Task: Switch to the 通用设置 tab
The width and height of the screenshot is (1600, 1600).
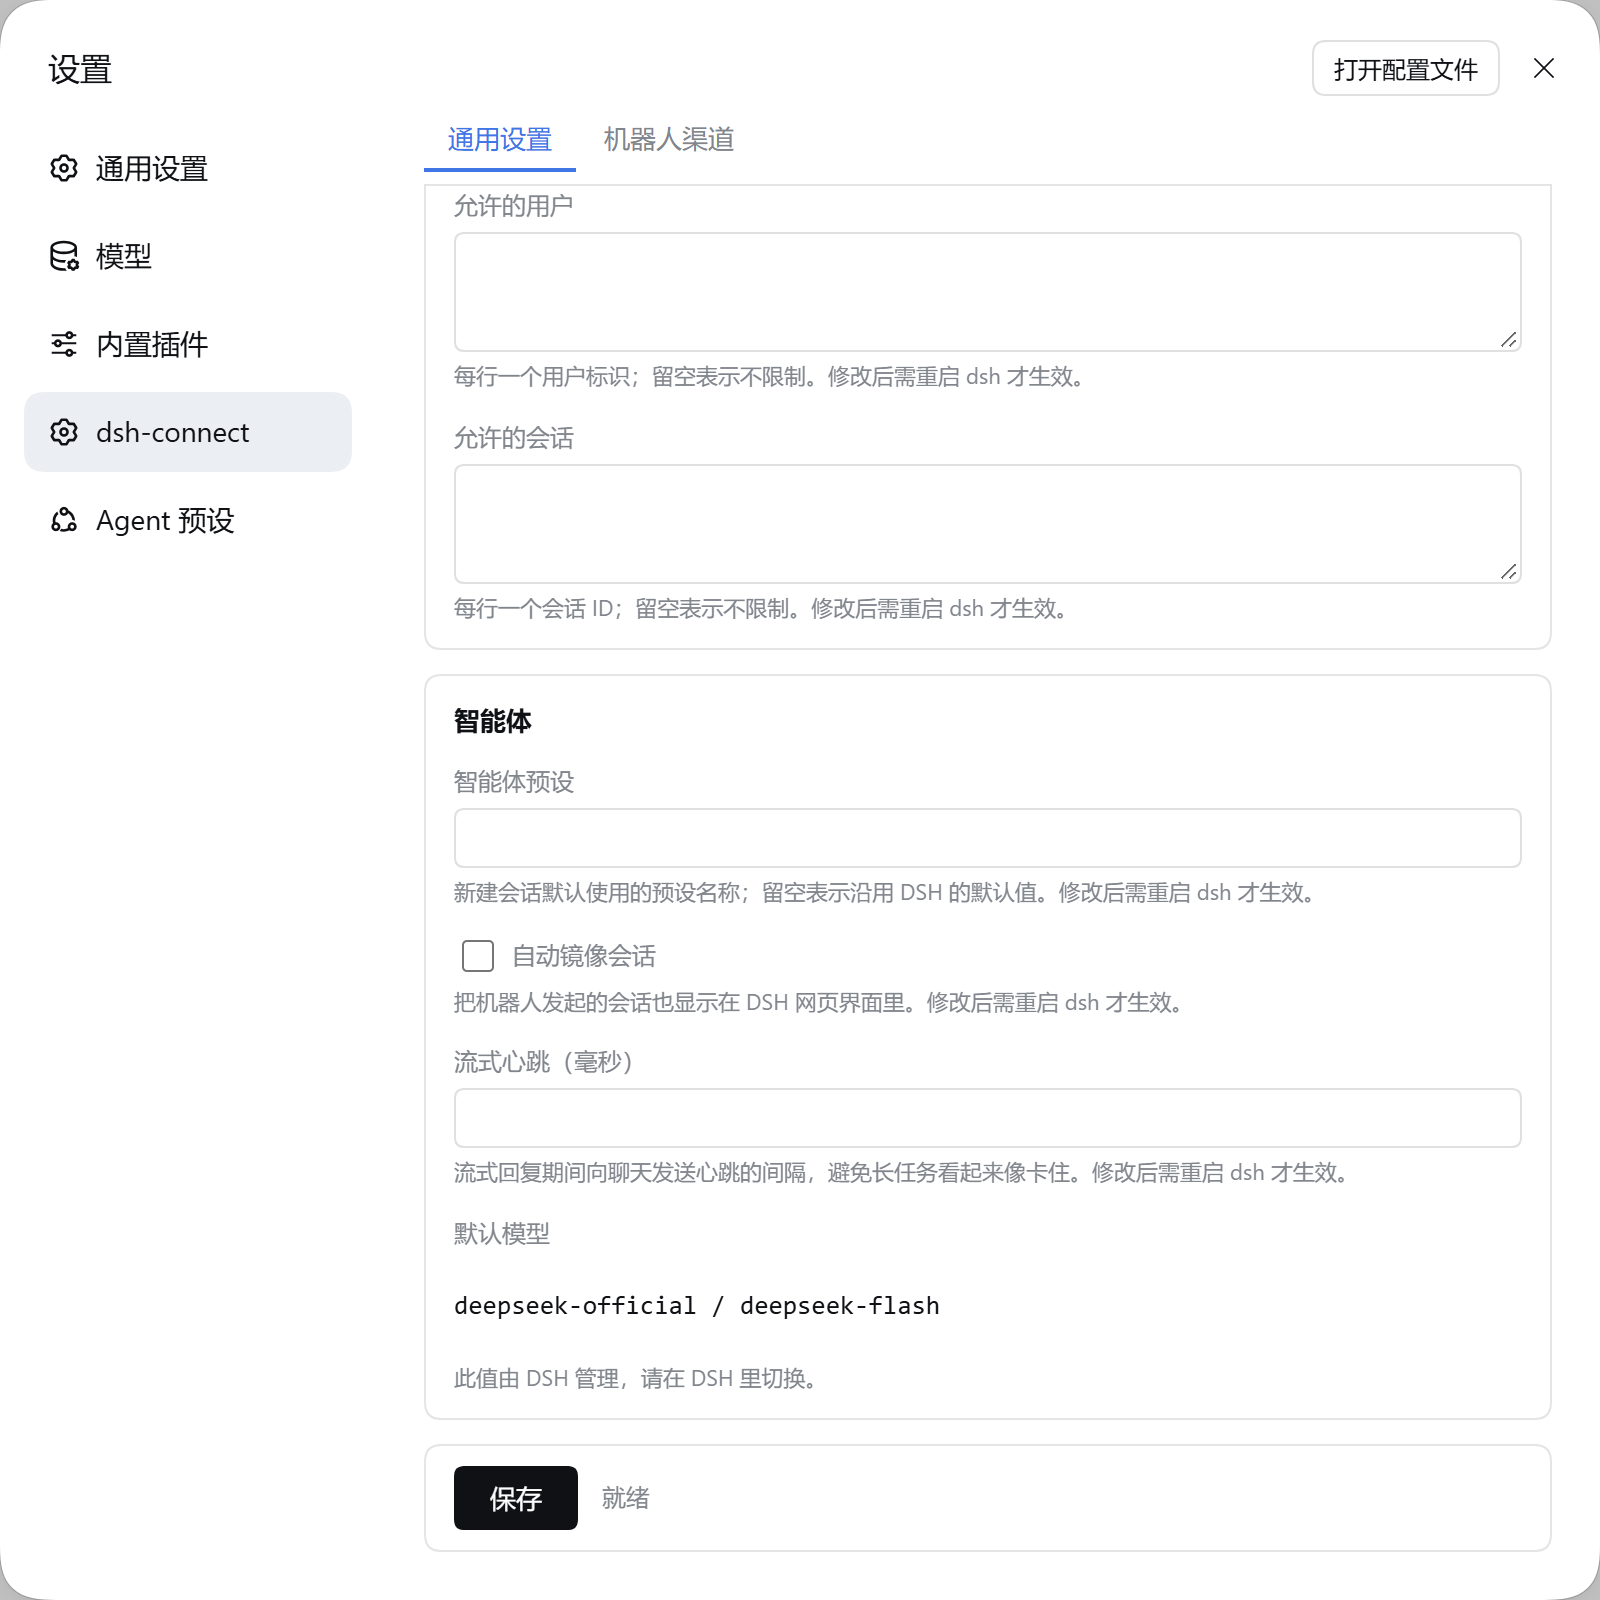Action: click(500, 140)
